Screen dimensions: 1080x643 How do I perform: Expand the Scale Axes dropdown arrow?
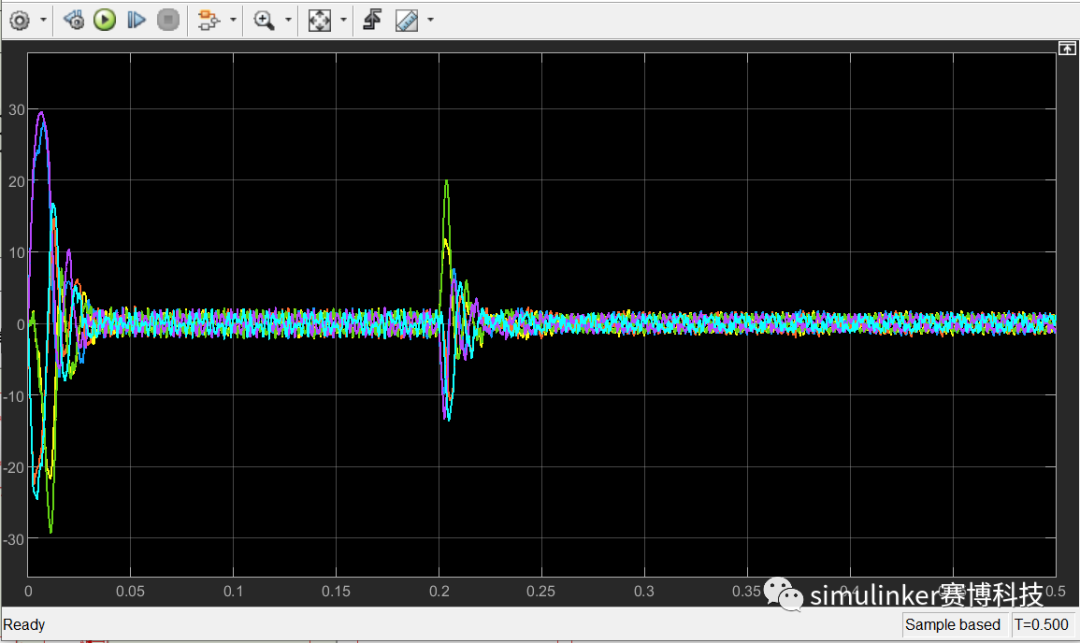point(343,20)
